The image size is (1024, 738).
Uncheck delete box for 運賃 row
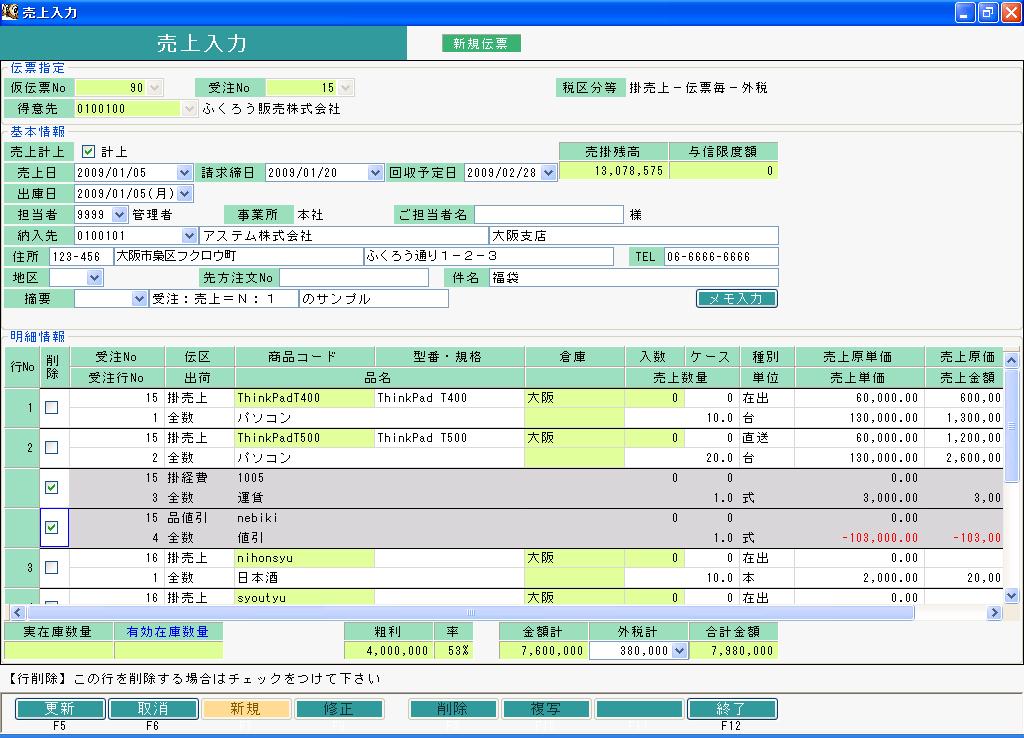tap(52, 487)
